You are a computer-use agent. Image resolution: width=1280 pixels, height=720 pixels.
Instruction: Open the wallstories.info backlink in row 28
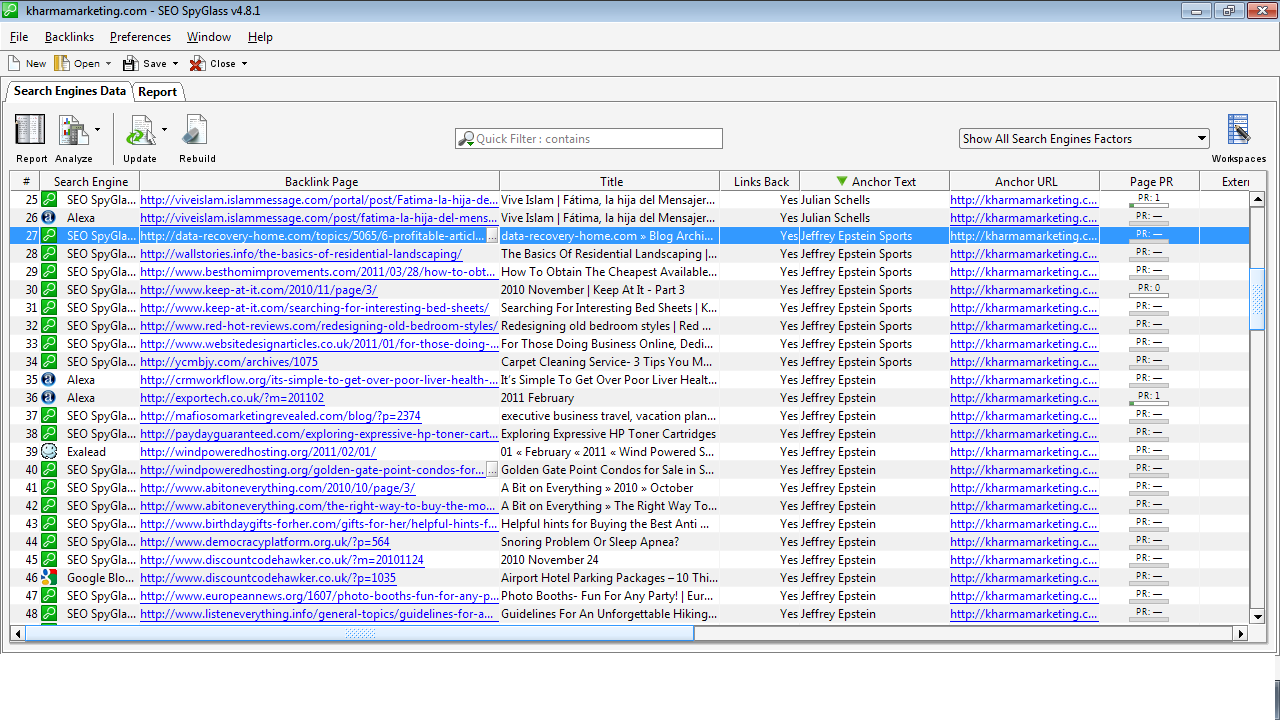click(301, 254)
